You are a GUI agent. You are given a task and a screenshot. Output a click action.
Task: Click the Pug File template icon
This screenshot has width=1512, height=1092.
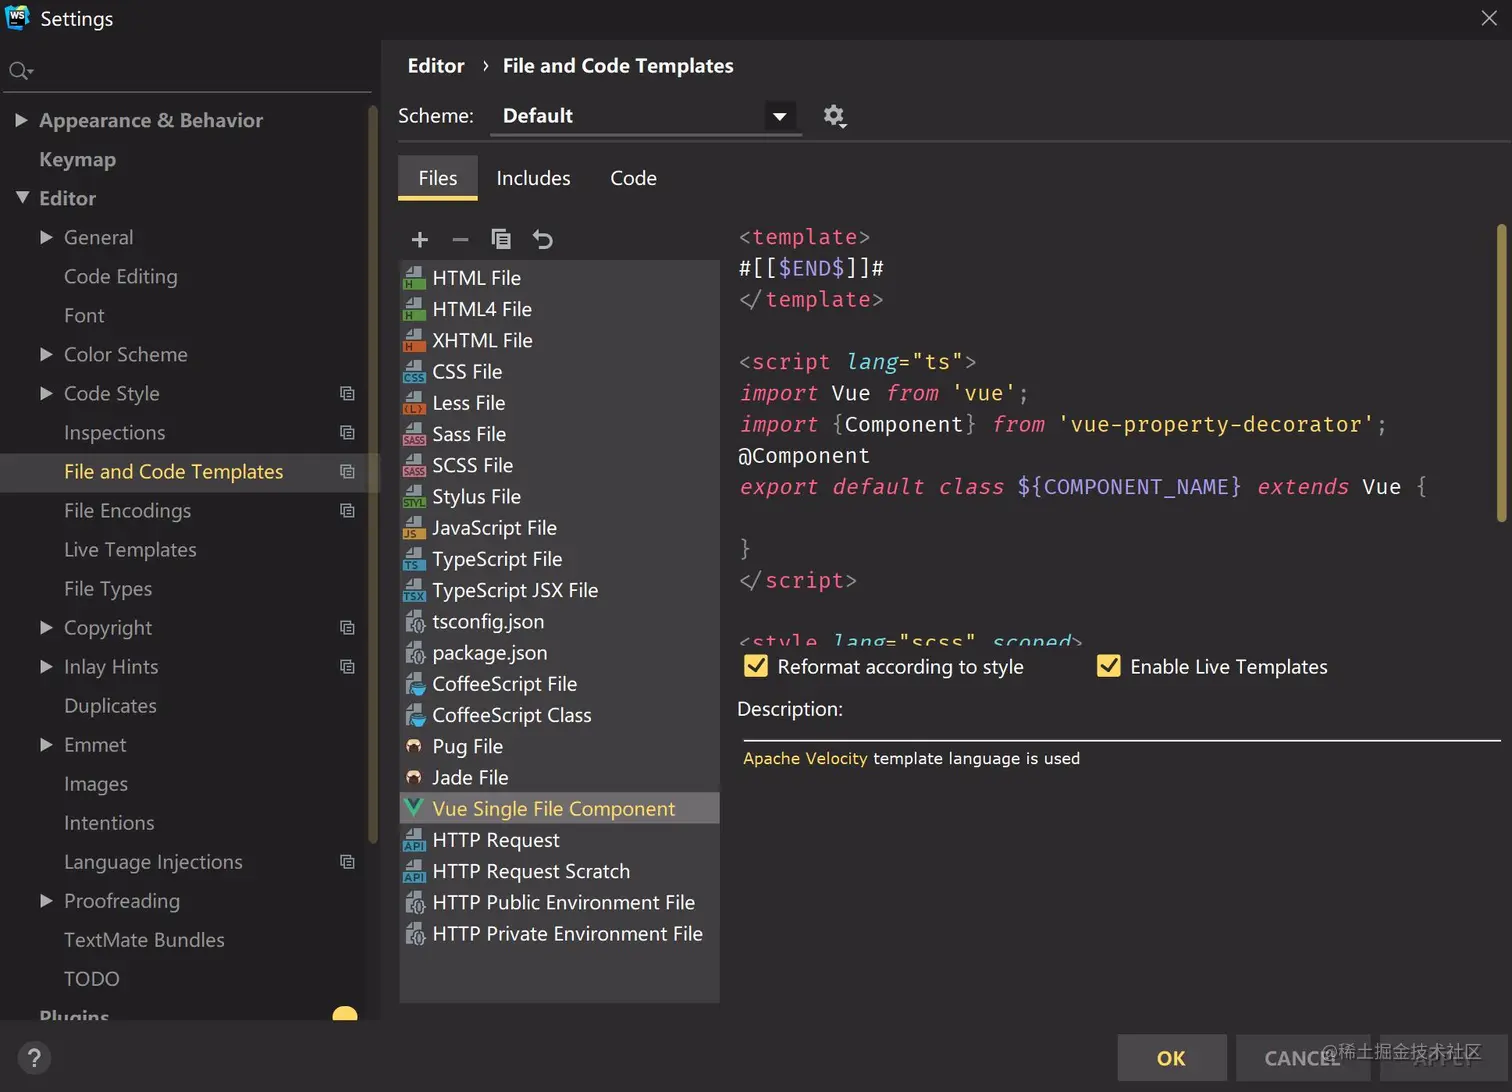(414, 746)
